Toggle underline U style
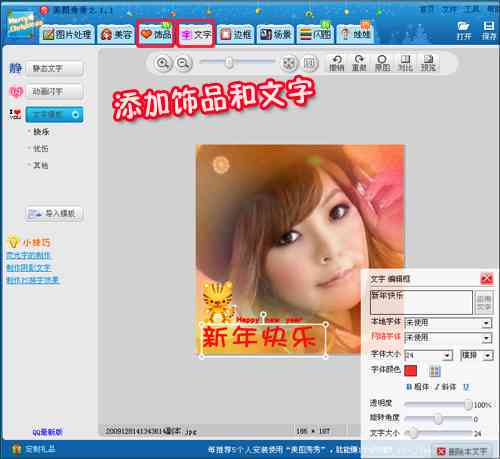 (466, 387)
